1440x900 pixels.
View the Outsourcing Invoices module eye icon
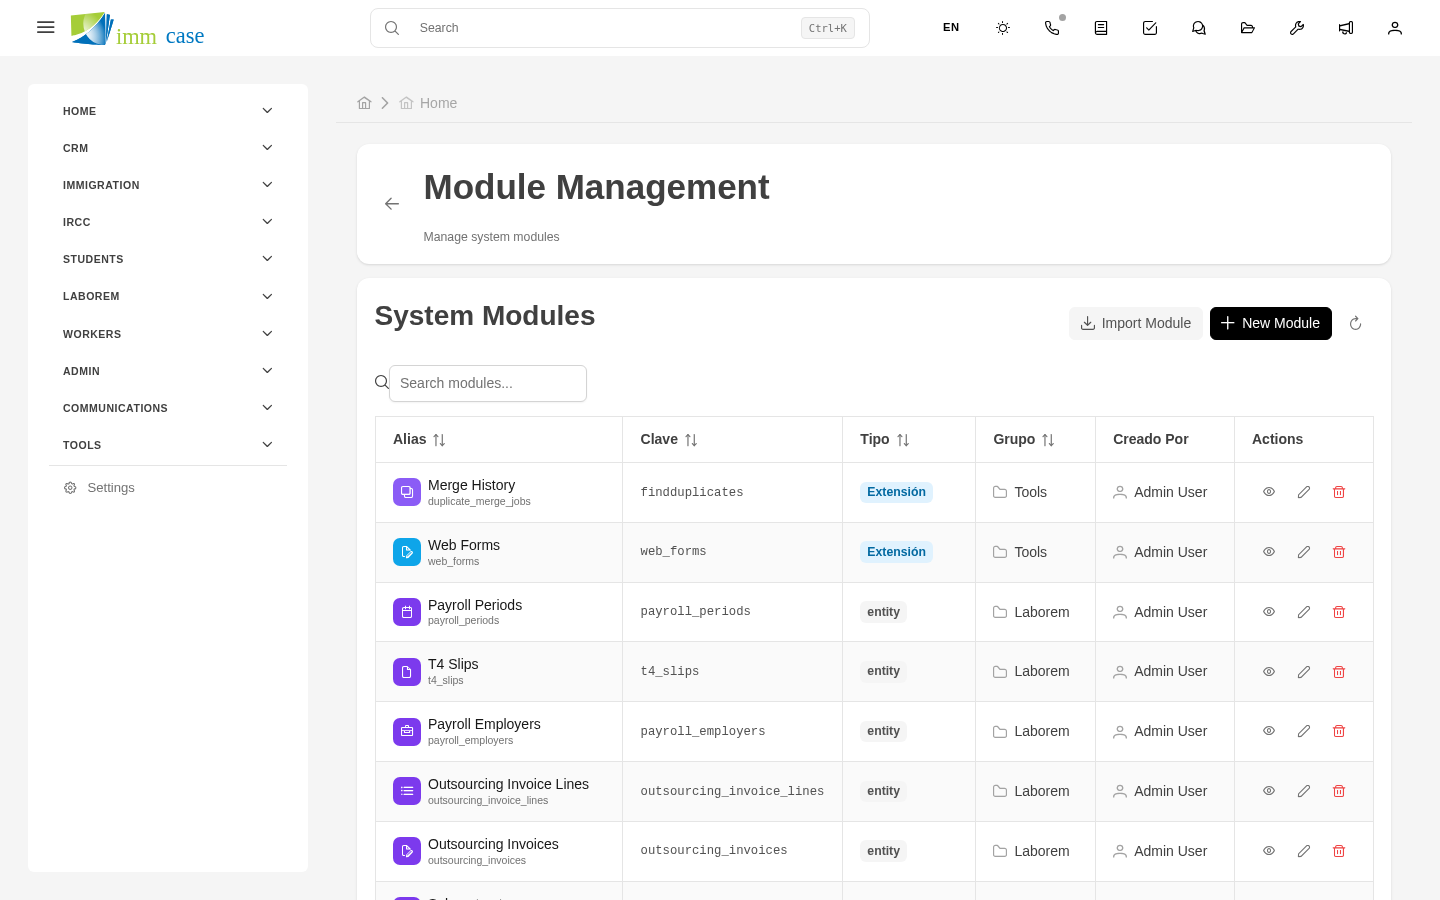click(1269, 851)
